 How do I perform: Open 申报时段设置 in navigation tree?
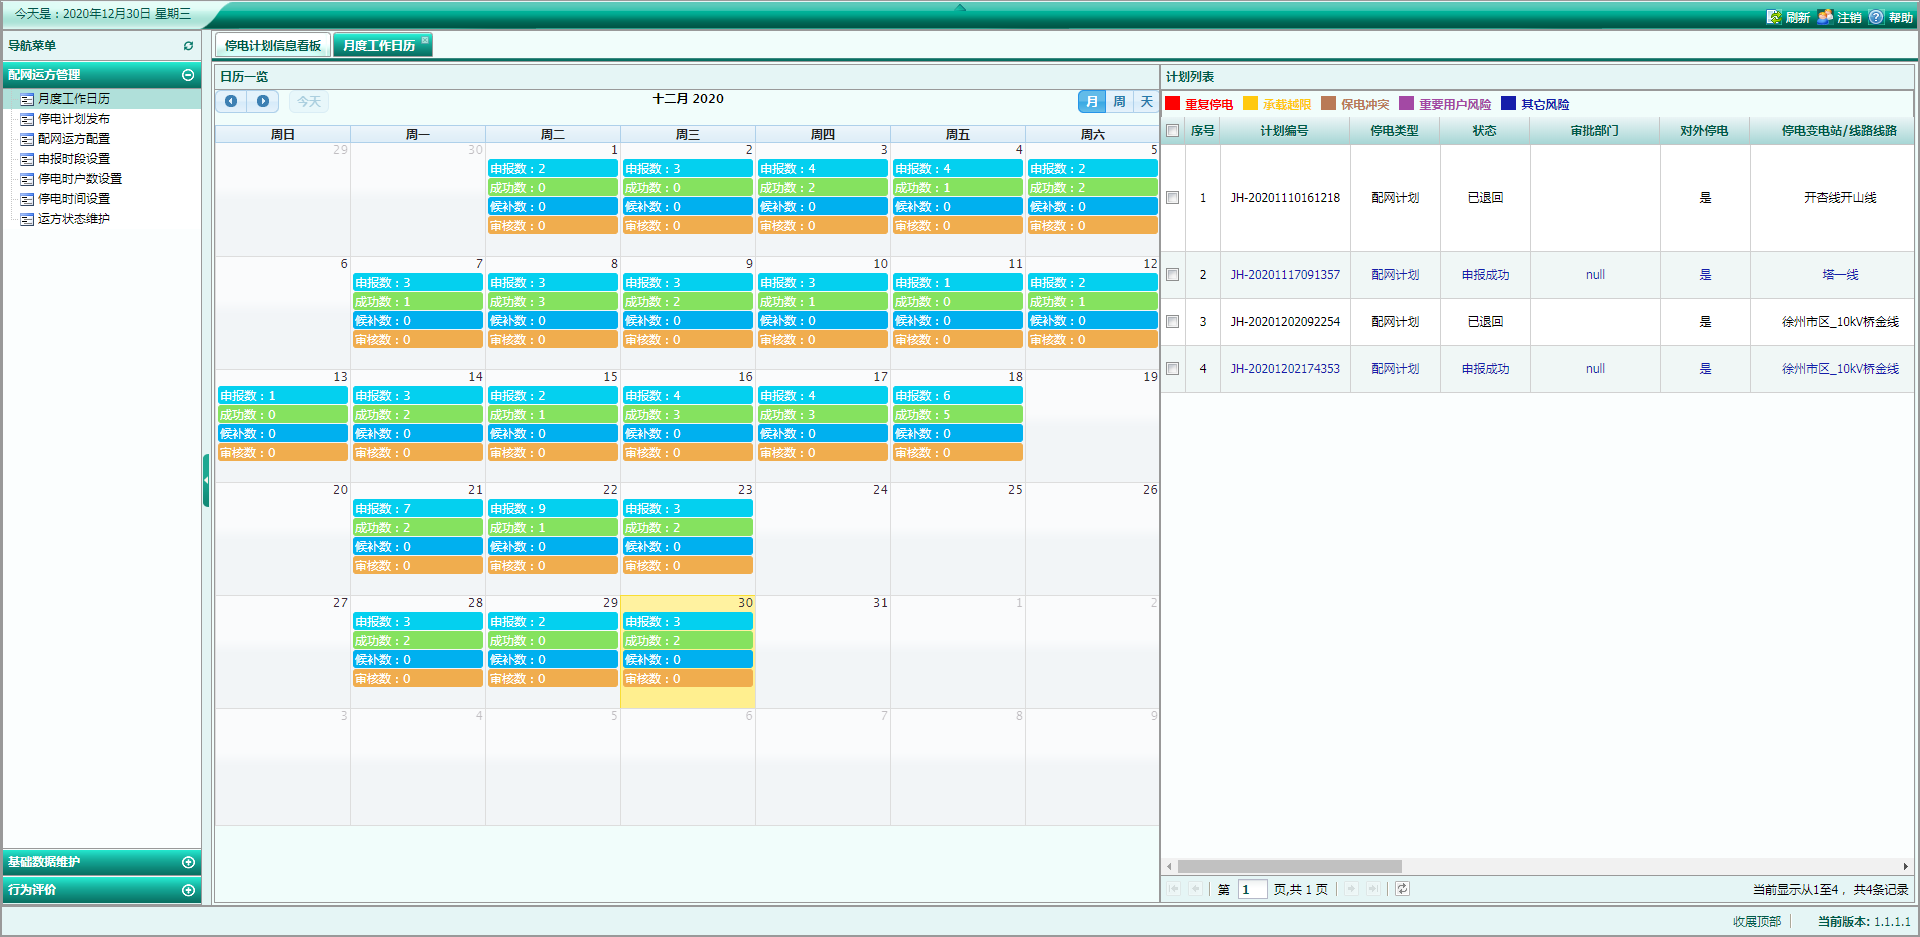pos(74,159)
